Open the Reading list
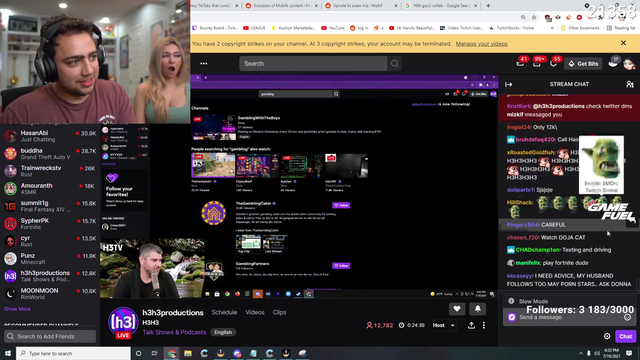This screenshot has width=640, height=360. tap(620, 28)
